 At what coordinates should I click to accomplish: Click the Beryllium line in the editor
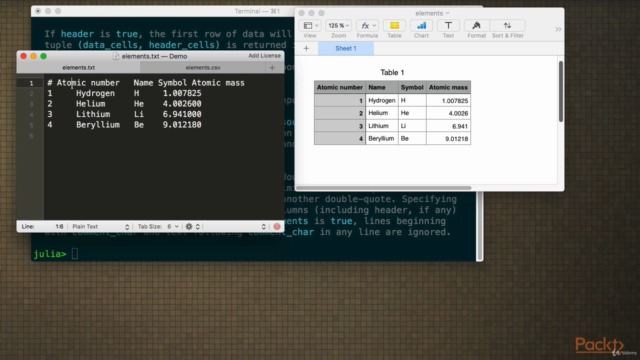click(x=124, y=125)
